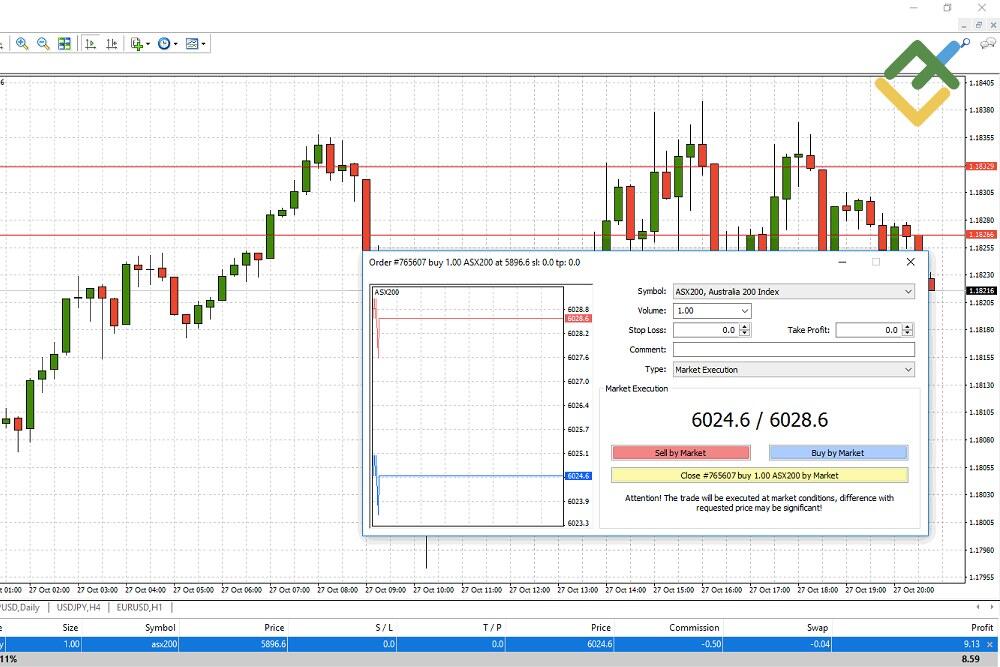
Task: Select the Zoom Out tool
Action: pyautogui.click(x=43, y=43)
